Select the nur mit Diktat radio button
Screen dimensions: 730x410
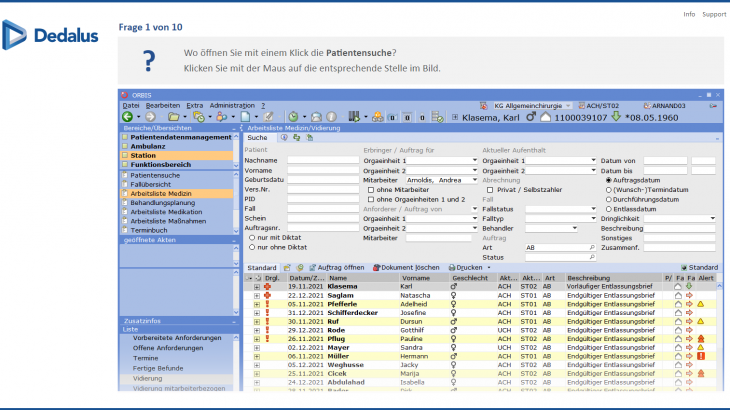pos(250,236)
